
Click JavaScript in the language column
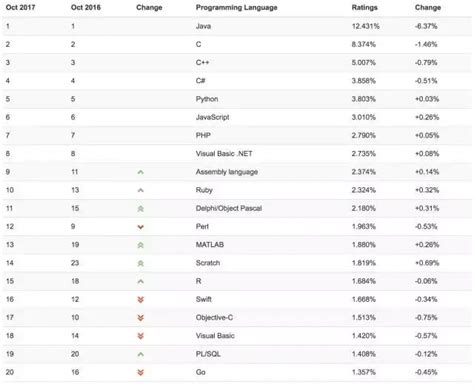(x=212, y=117)
